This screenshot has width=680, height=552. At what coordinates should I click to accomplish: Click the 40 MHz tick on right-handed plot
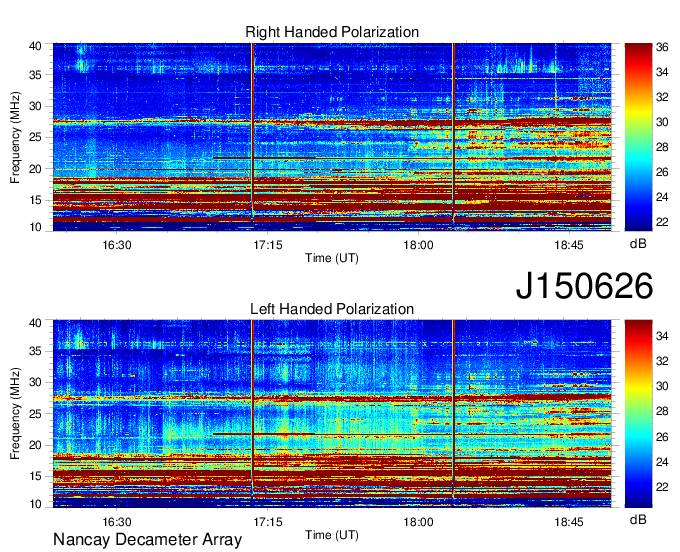click(x=35, y=46)
